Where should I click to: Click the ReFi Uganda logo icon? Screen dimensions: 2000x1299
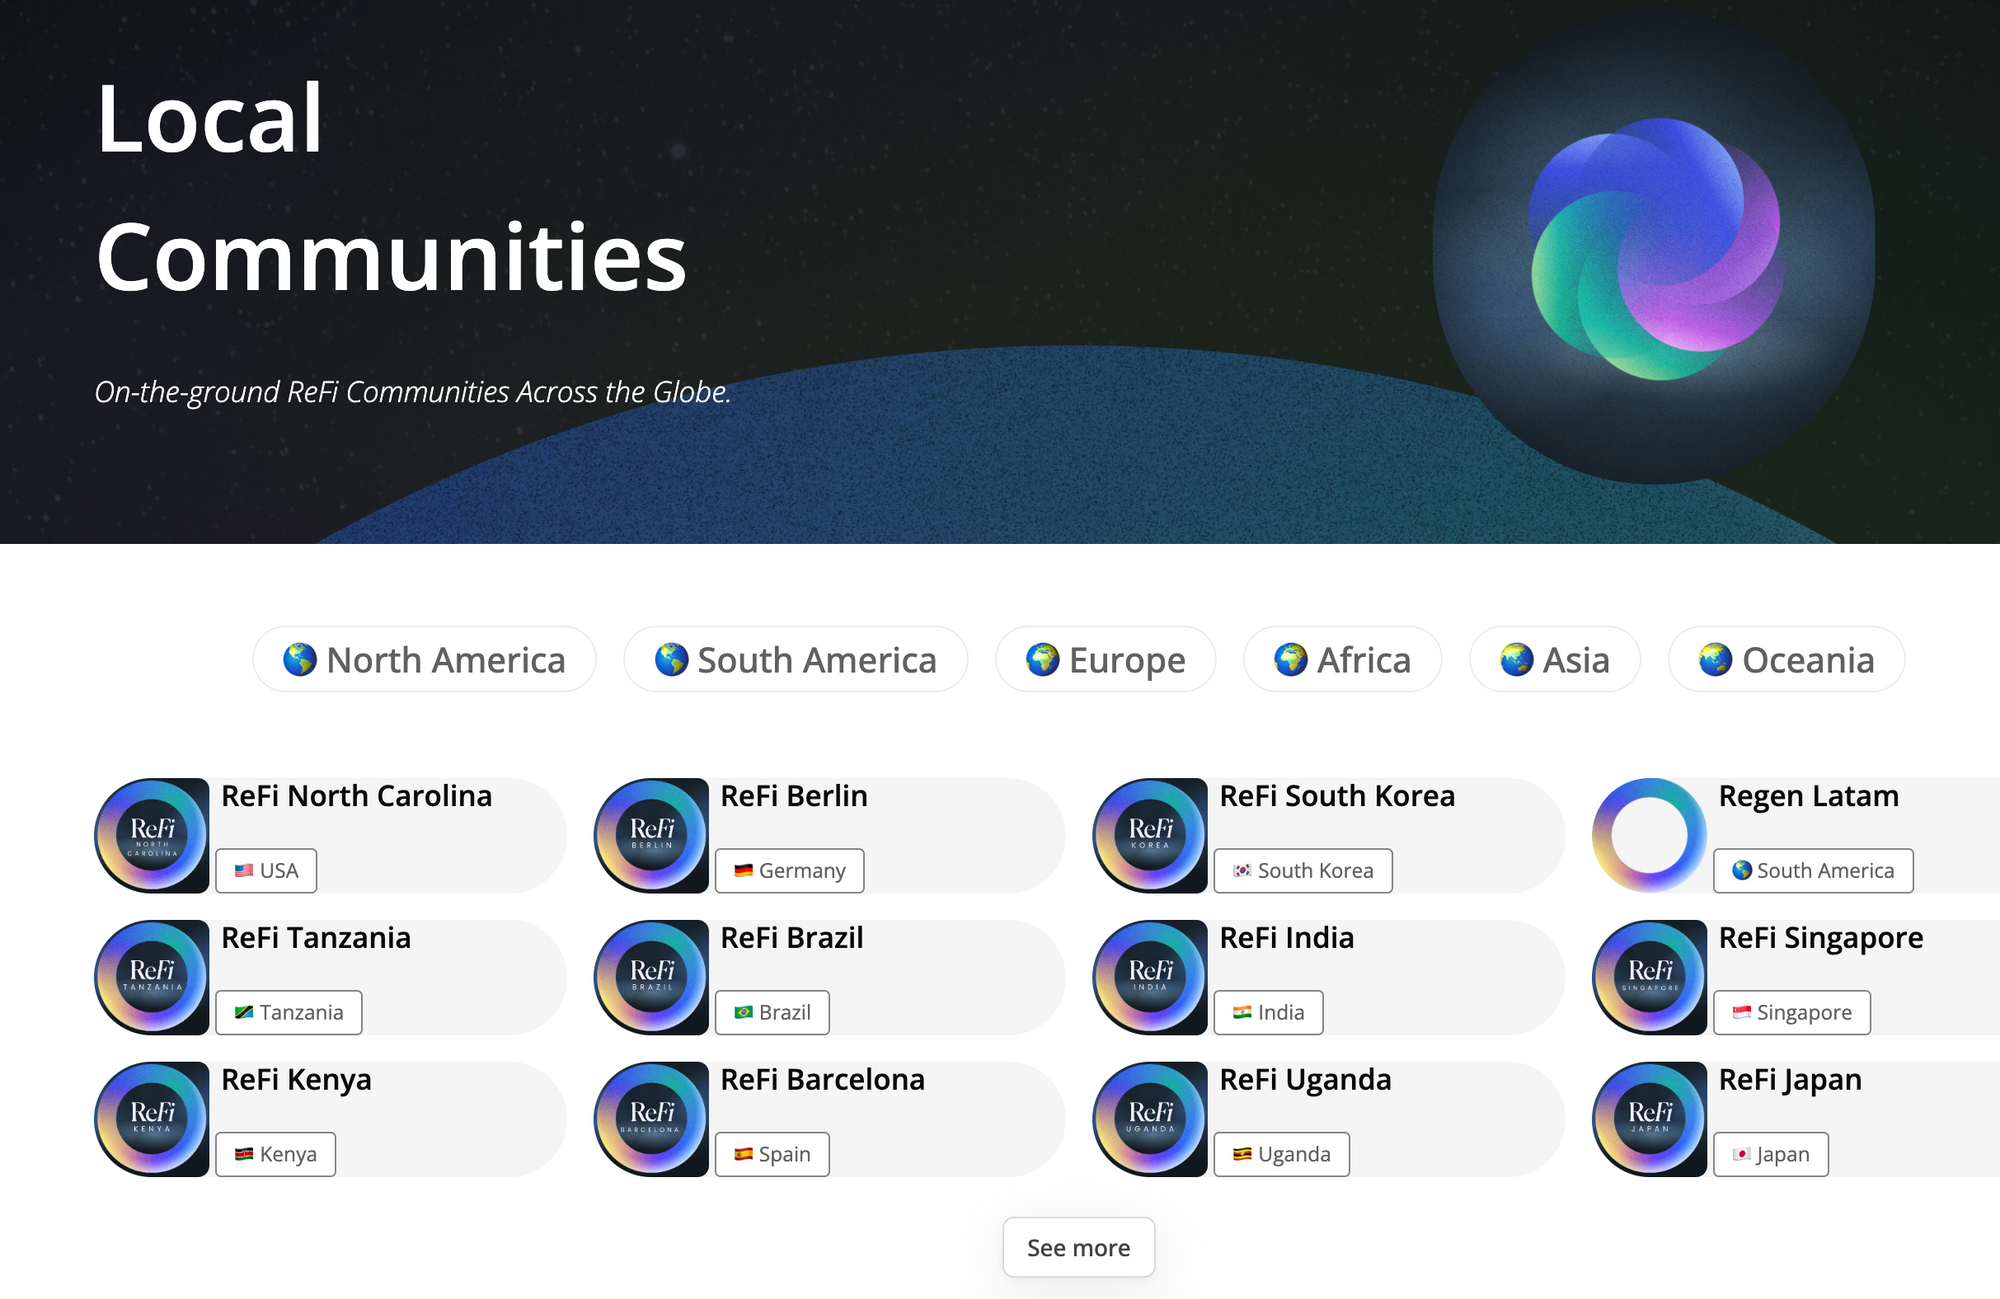pyautogui.click(x=1150, y=1119)
